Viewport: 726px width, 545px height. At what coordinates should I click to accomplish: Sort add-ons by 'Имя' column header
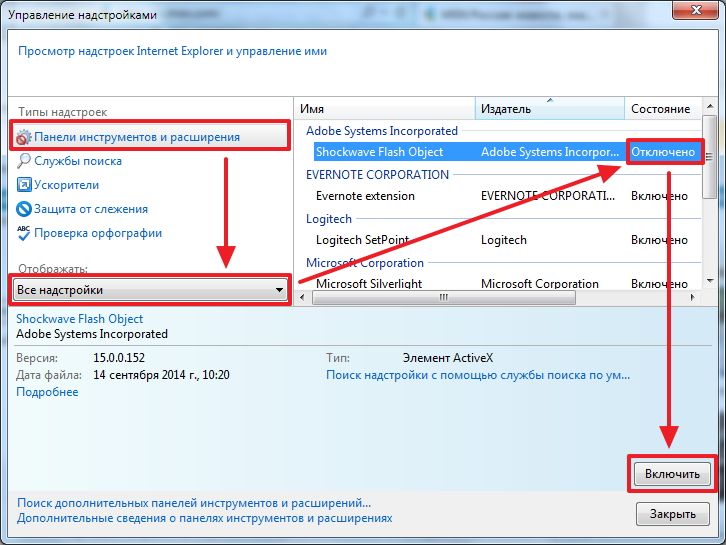tap(384, 108)
